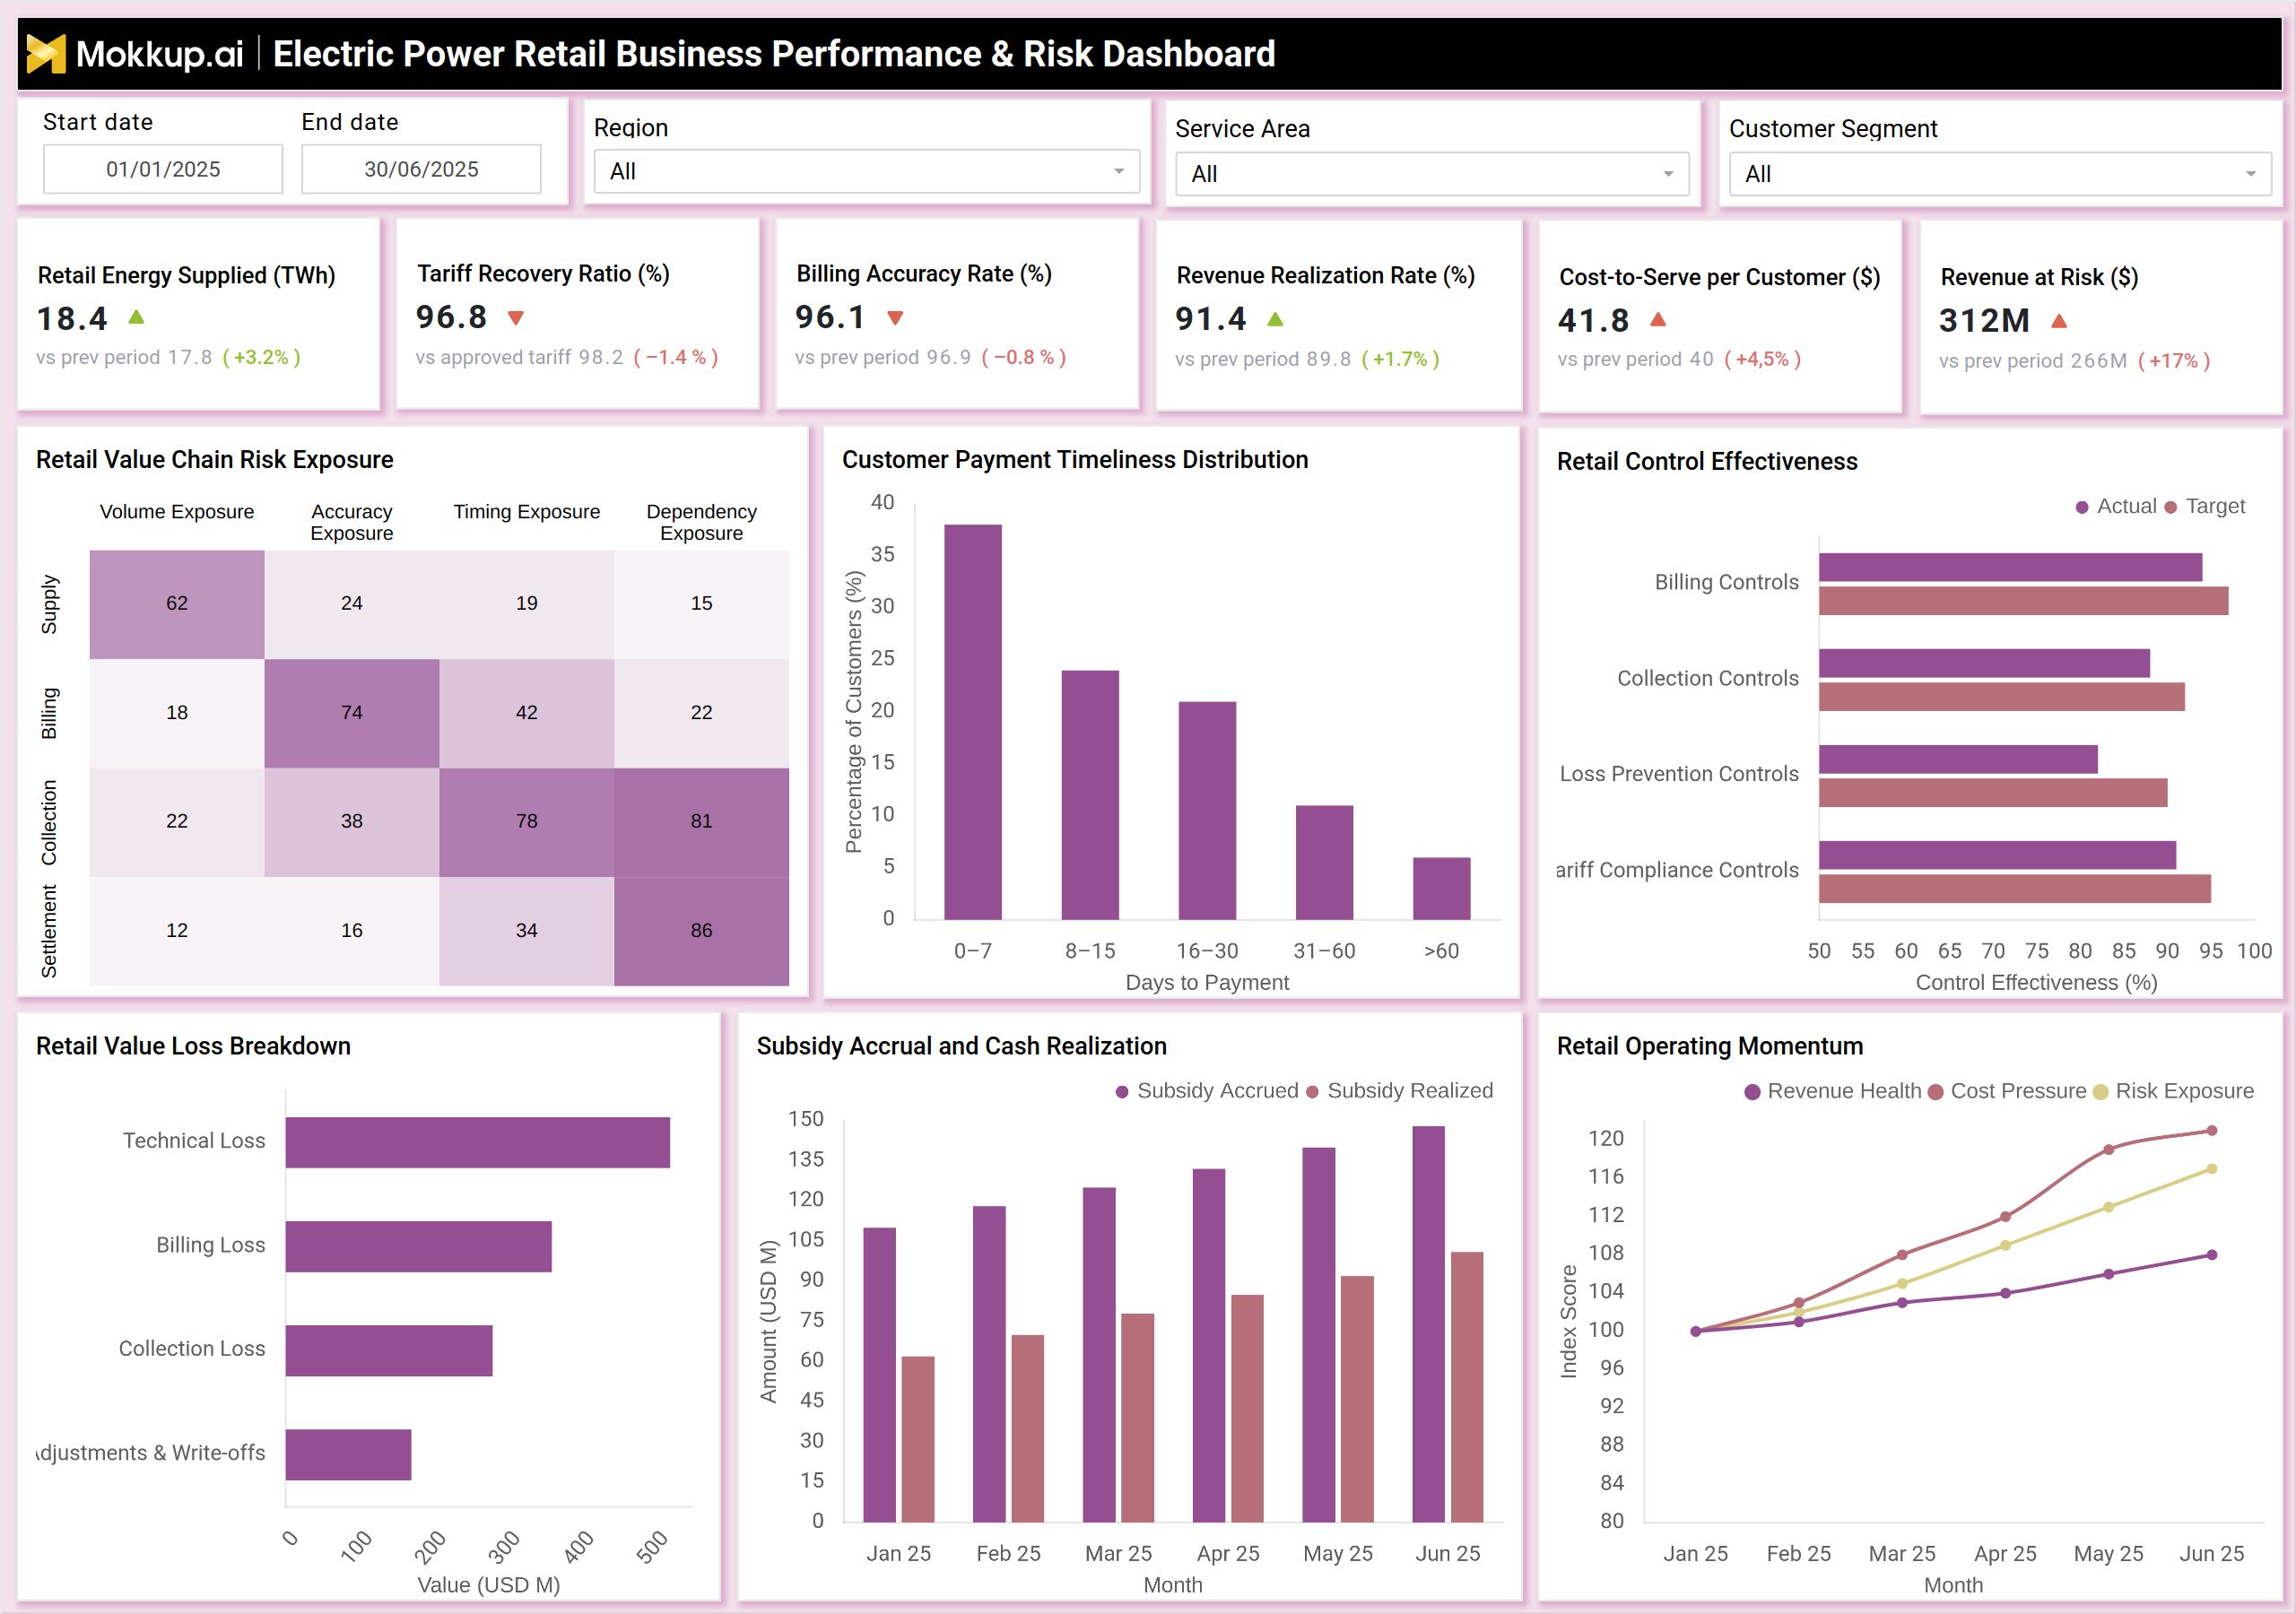Viewport: 2296px width, 1614px height.
Task: Click the red up arrow beside 41.8
Action: click(1658, 319)
